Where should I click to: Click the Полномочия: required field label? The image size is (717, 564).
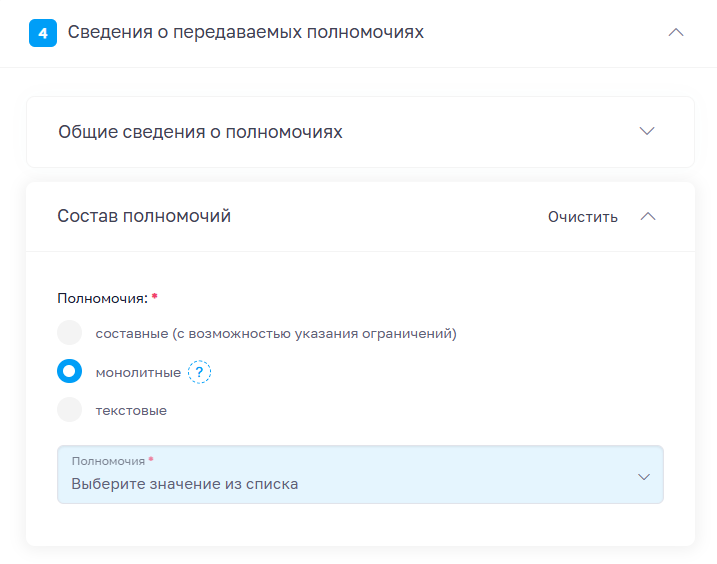click(102, 299)
